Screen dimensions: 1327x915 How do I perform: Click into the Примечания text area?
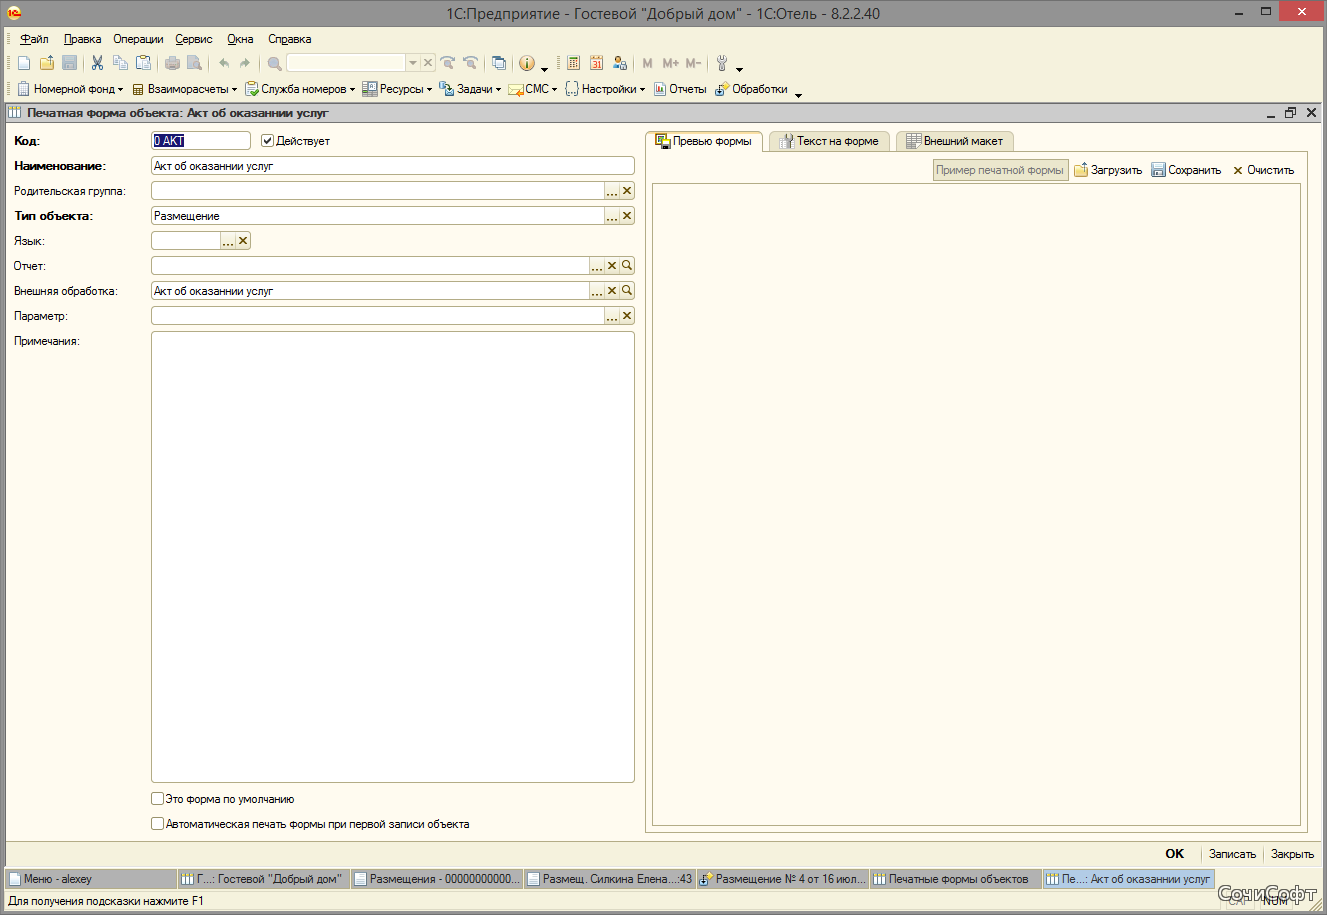pos(393,557)
